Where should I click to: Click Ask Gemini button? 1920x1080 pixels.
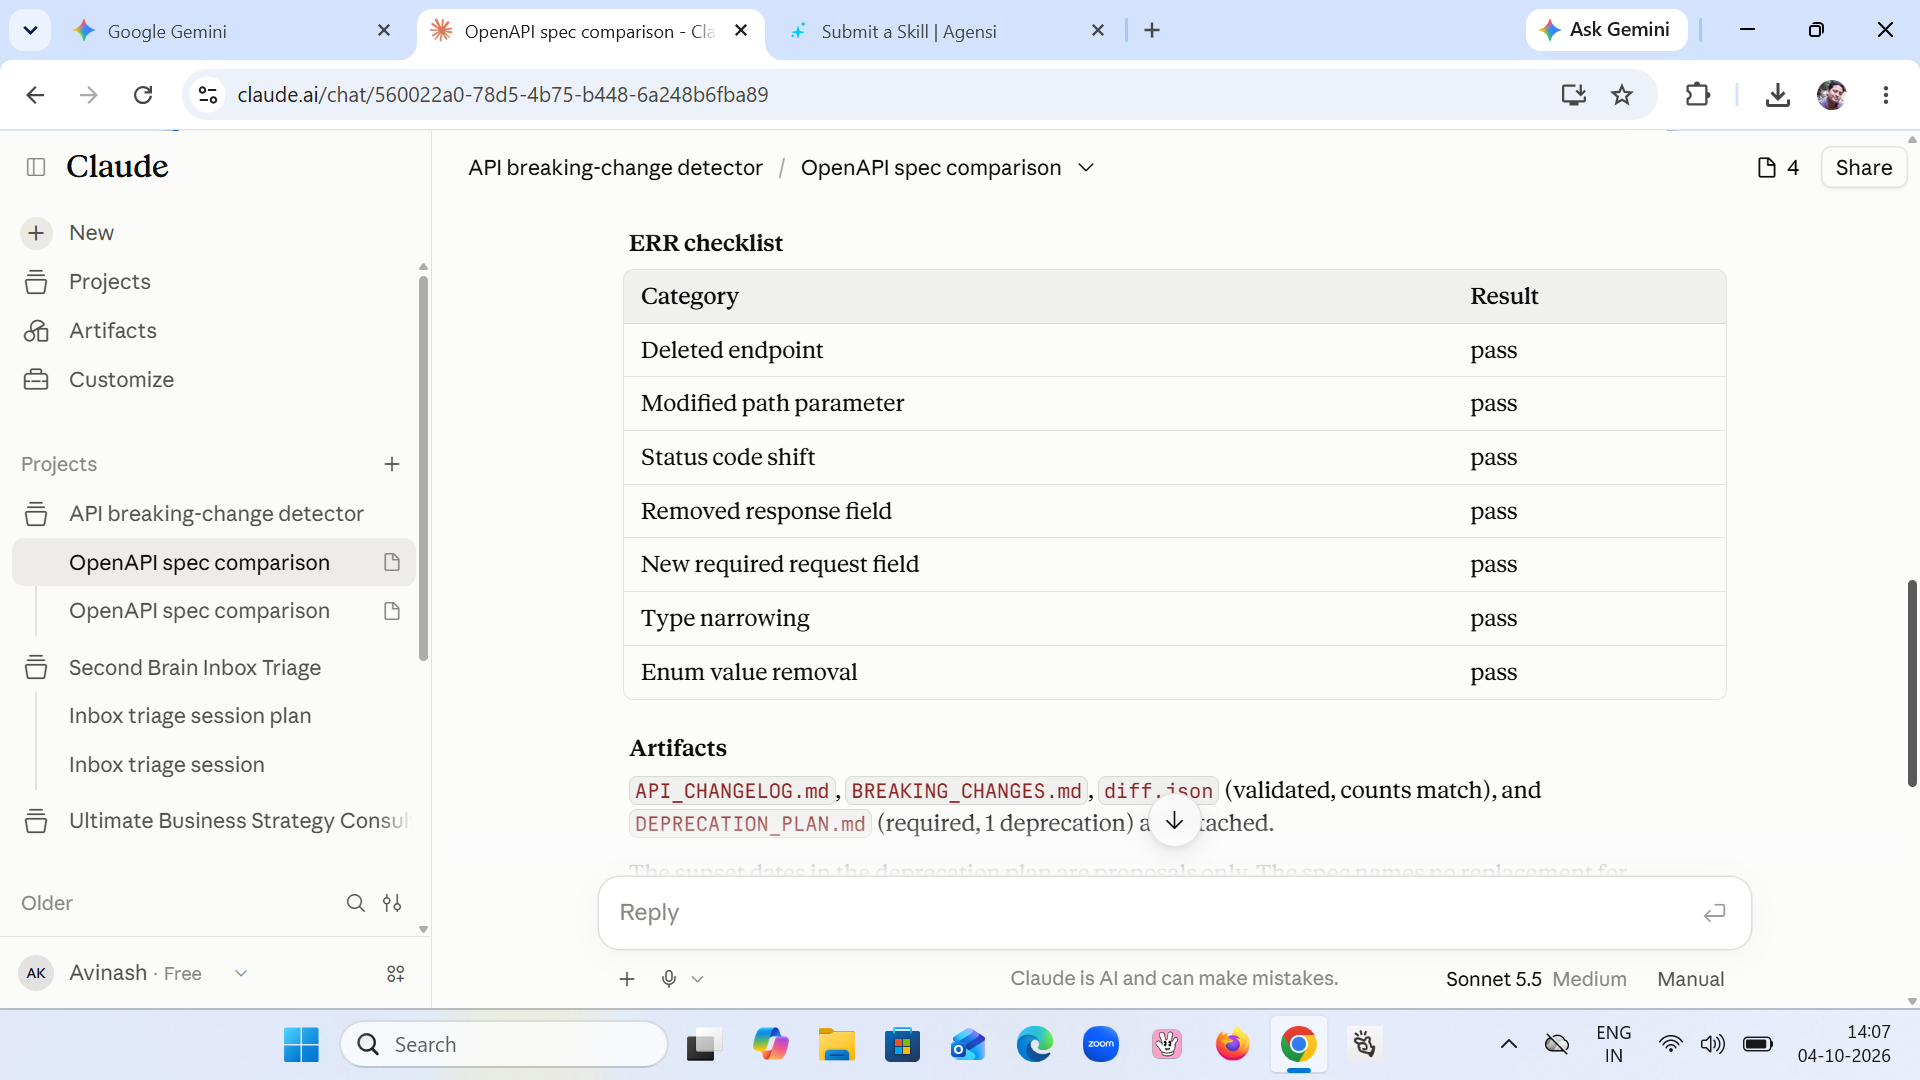(1606, 30)
